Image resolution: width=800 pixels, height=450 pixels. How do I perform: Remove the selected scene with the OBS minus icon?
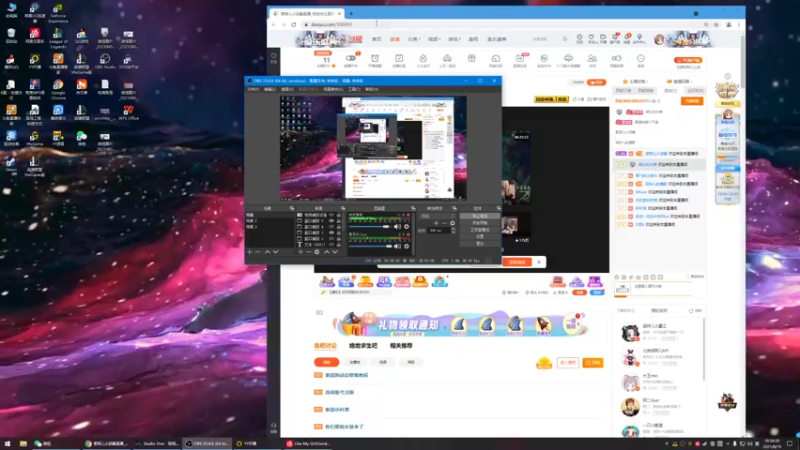pos(258,252)
